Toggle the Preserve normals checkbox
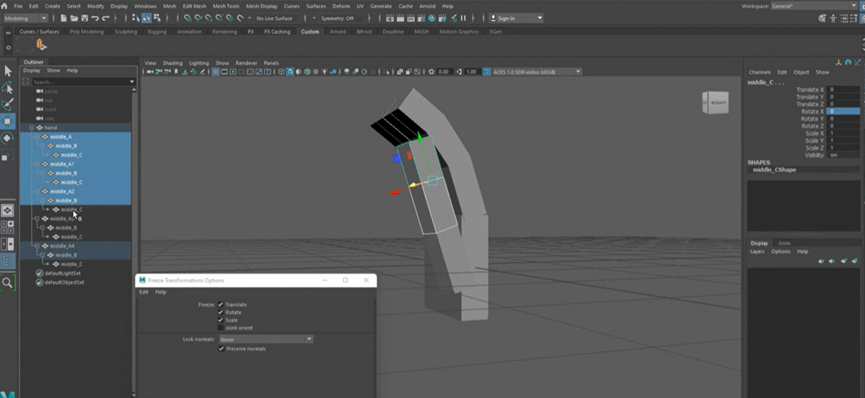Viewport: 865px width, 398px height. tap(221, 349)
